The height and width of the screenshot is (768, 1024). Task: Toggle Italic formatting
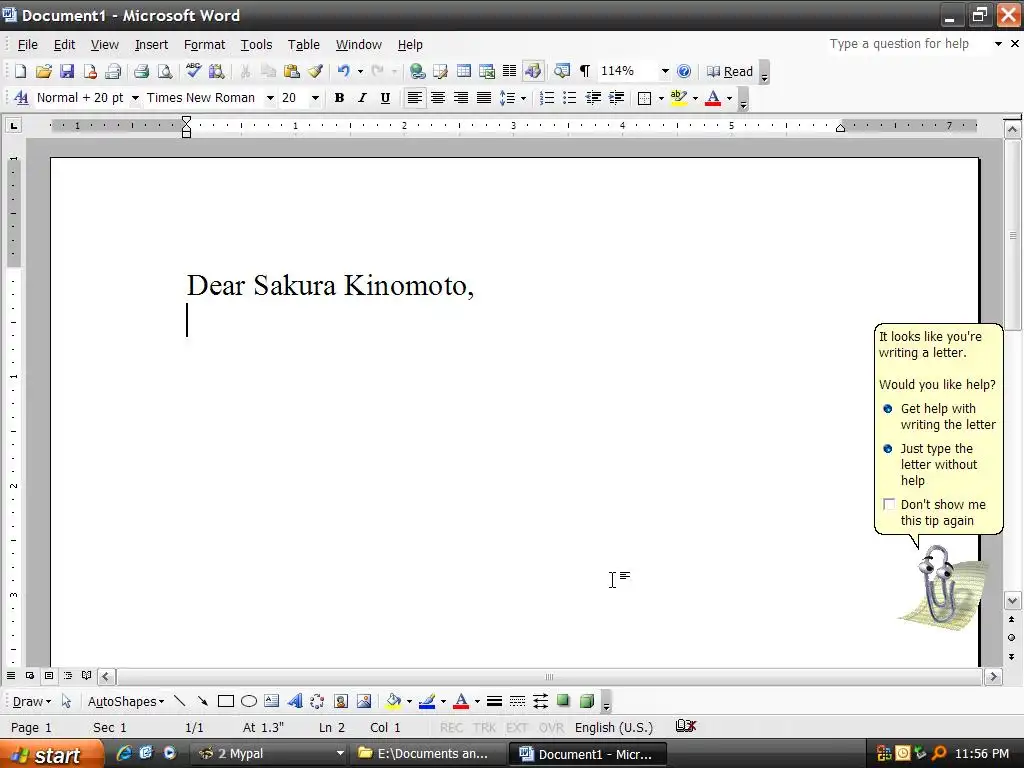362,98
